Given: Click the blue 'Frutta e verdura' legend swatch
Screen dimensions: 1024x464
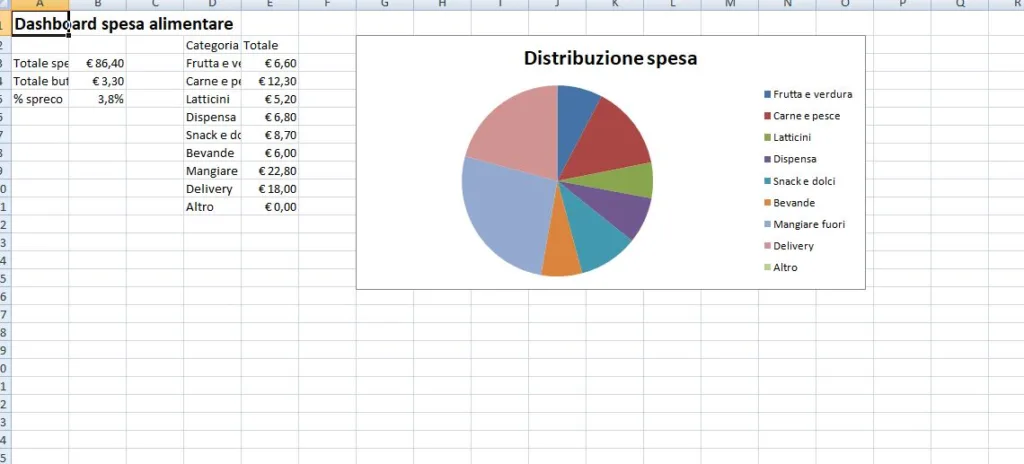Looking at the screenshot, I should (767, 95).
